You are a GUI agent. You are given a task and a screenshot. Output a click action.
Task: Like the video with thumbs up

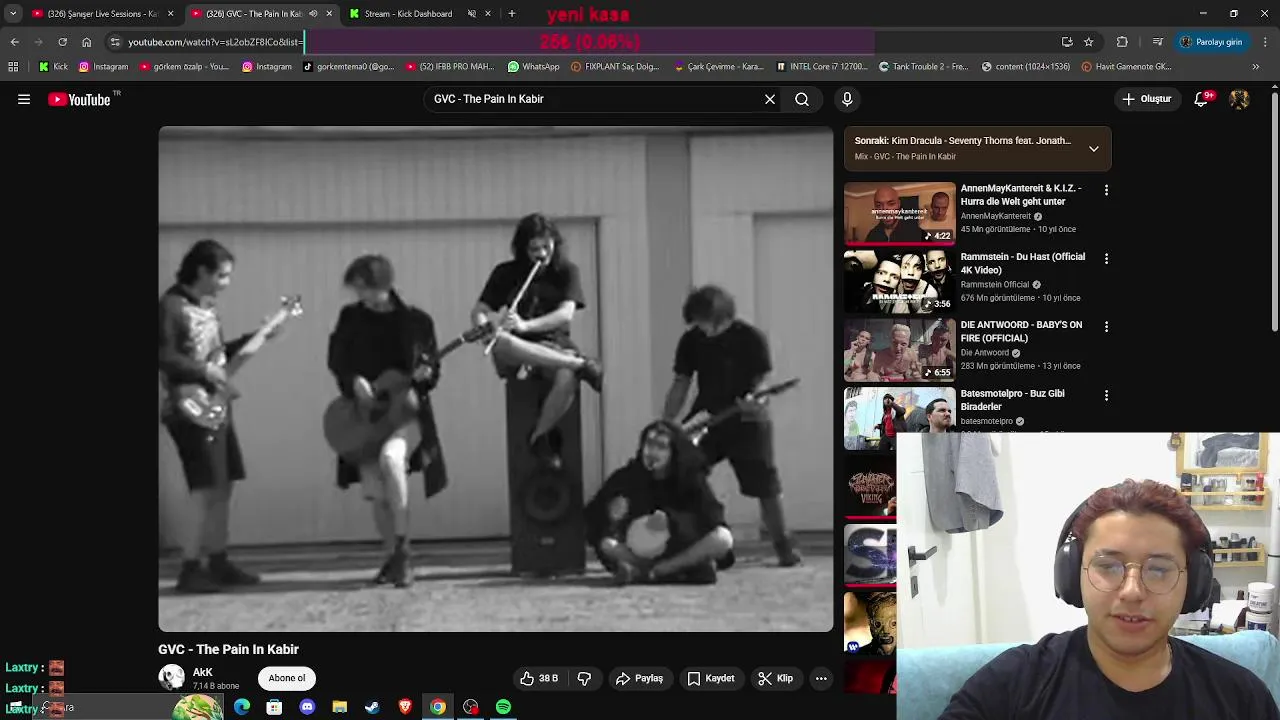pyautogui.click(x=539, y=678)
